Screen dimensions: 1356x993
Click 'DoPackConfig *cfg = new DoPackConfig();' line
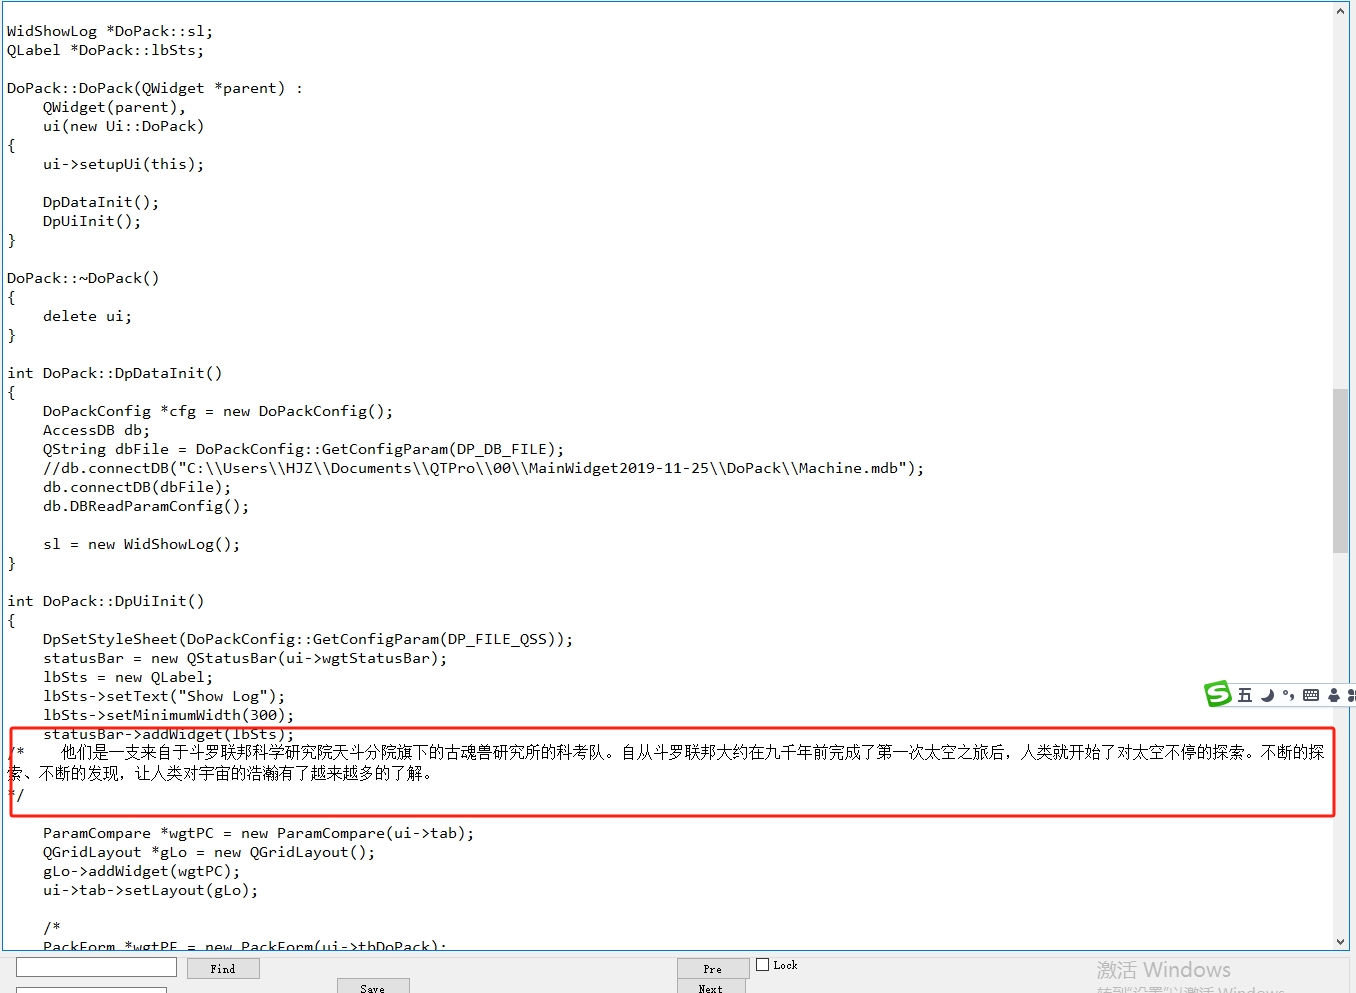(218, 411)
